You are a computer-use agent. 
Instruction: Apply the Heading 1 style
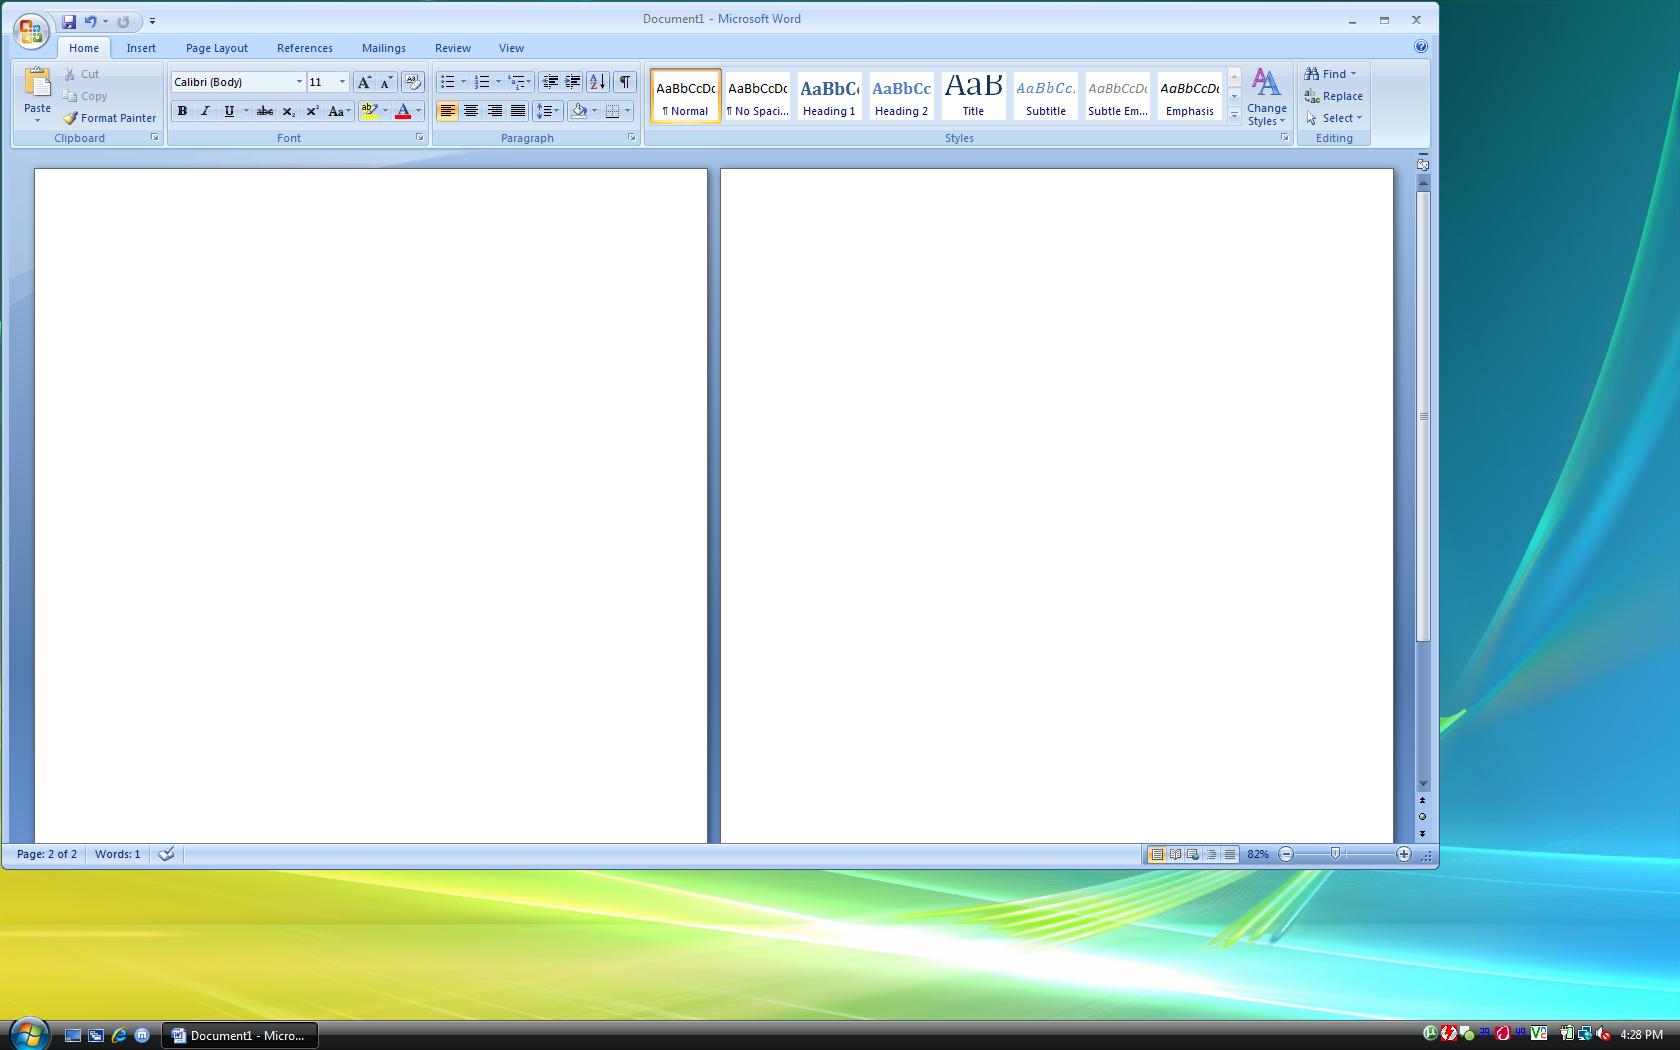(829, 96)
